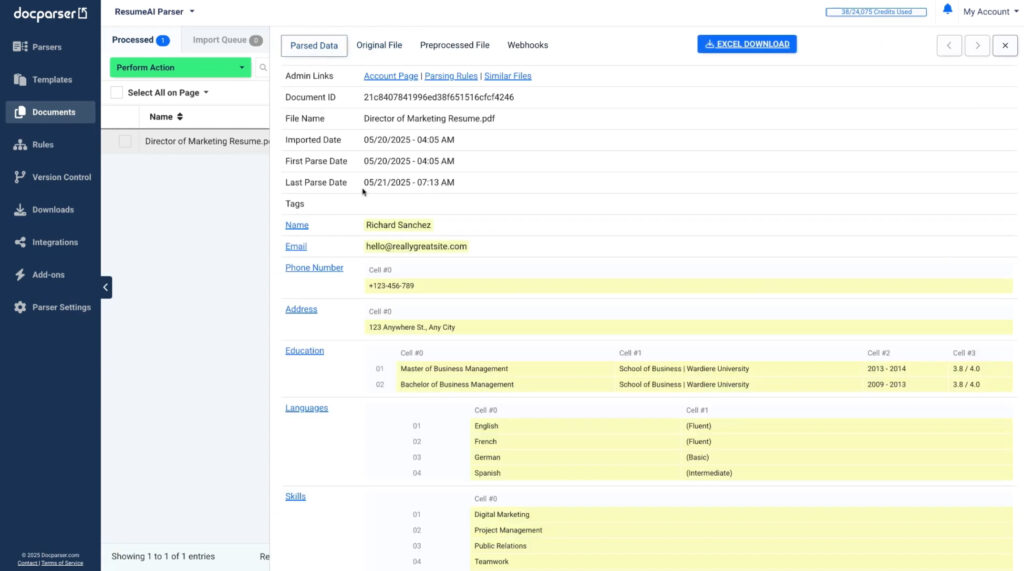Click the Email field link
Image resolution: width=1024 pixels, height=571 pixels.
pyautogui.click(x=296, y=246)
